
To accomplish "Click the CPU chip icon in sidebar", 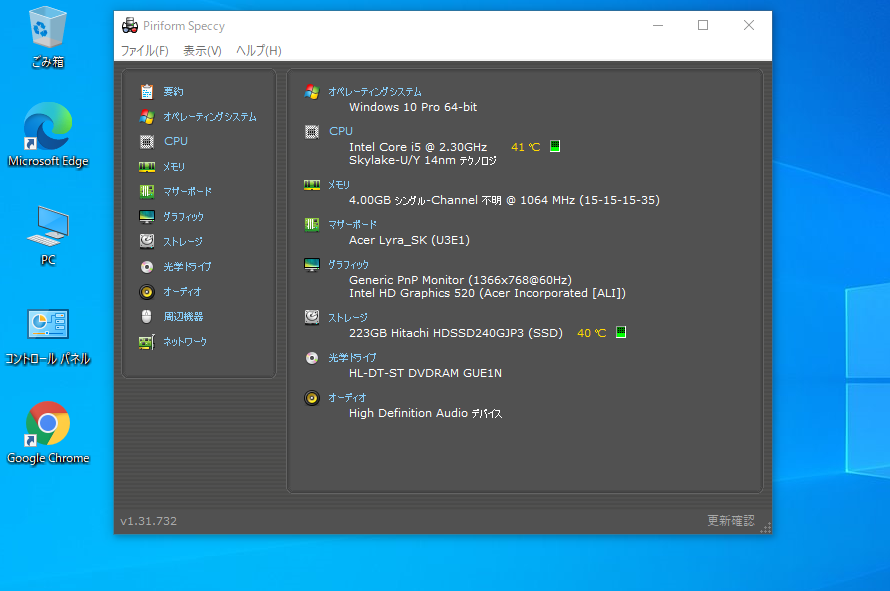I will 147,141.
